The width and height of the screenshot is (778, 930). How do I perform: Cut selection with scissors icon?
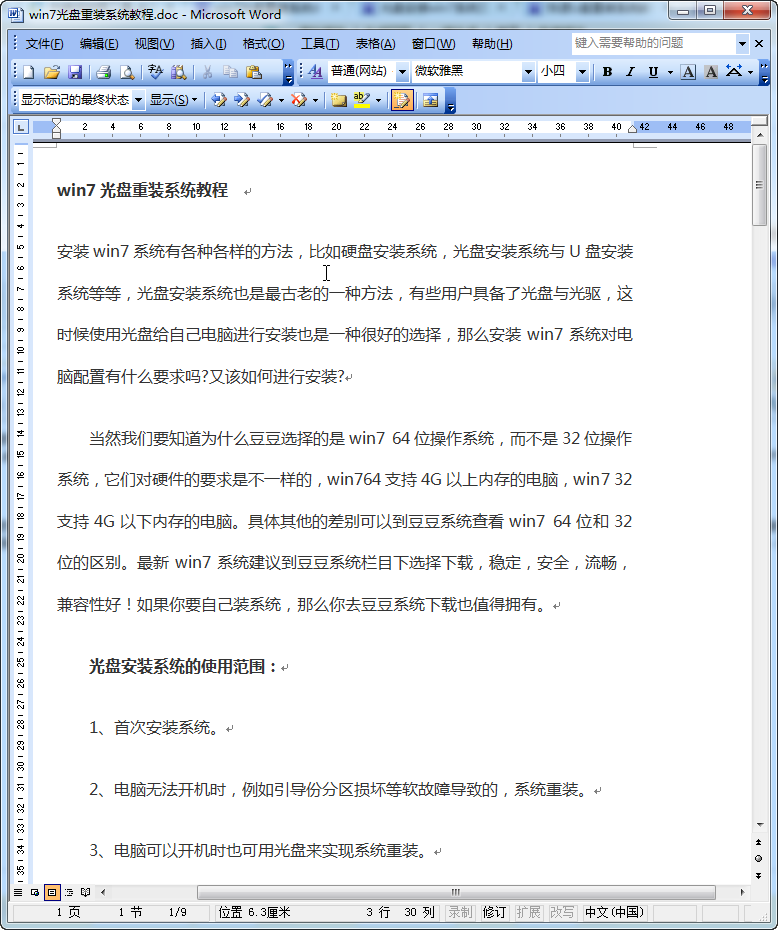pyautogui.click(x=207, y=72)
